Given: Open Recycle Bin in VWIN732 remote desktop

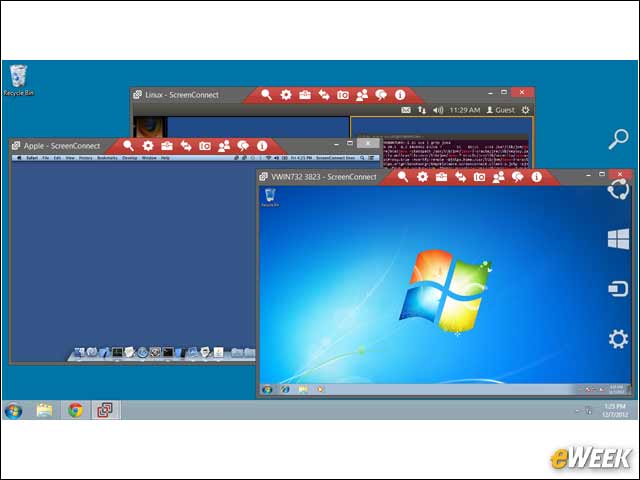Looking at the screenshot, I should click(x=270, y=197).
